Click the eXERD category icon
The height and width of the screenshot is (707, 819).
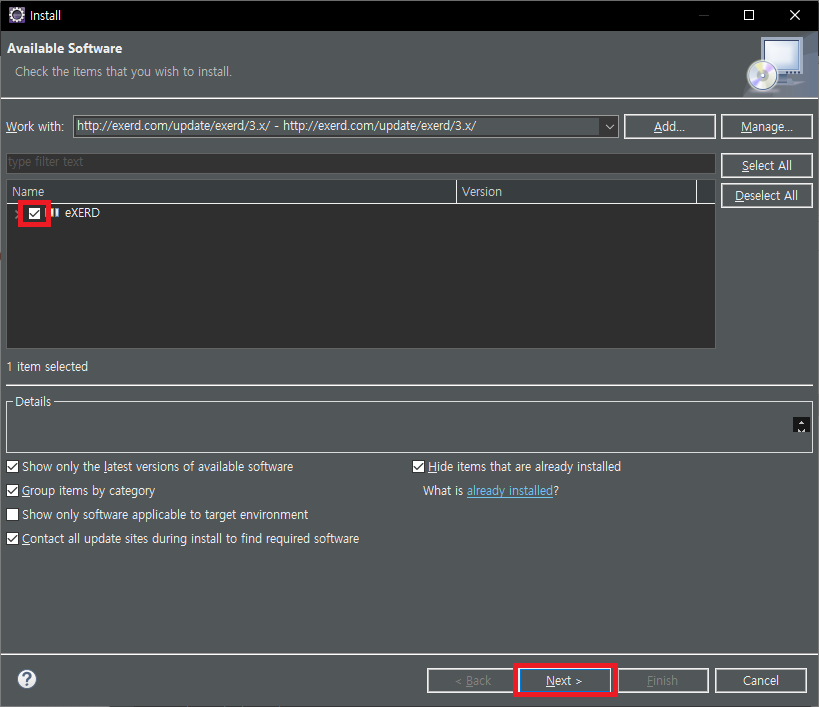pos(54,213)
